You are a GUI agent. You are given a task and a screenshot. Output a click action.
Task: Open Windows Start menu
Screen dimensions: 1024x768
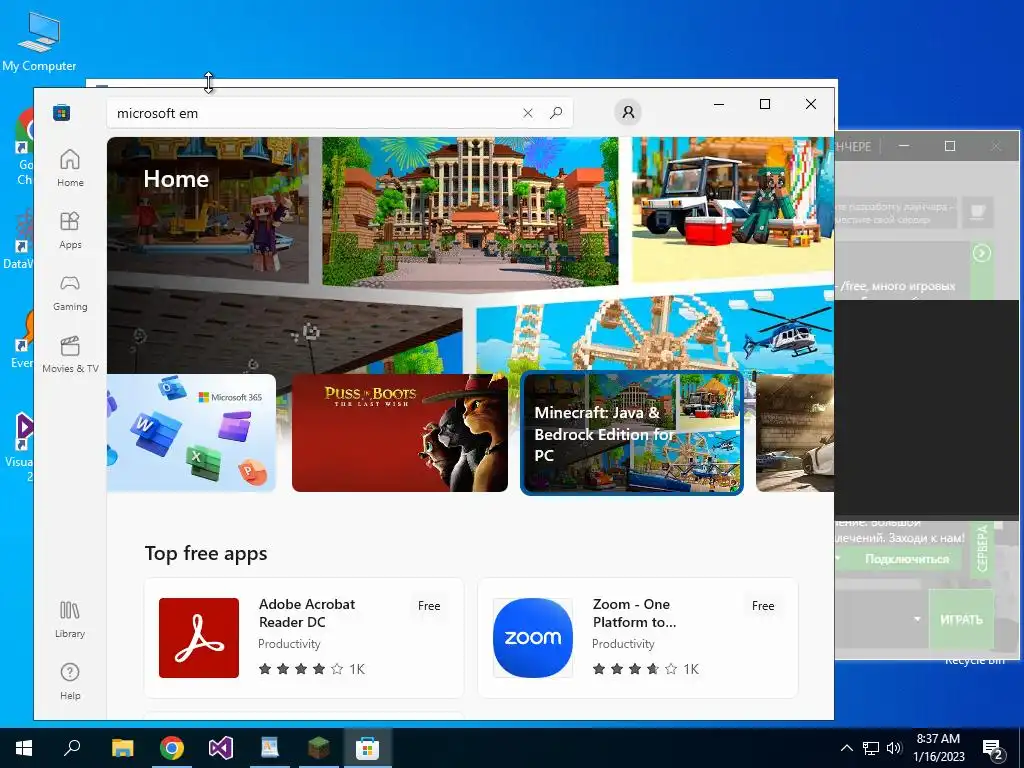[24, 748]
